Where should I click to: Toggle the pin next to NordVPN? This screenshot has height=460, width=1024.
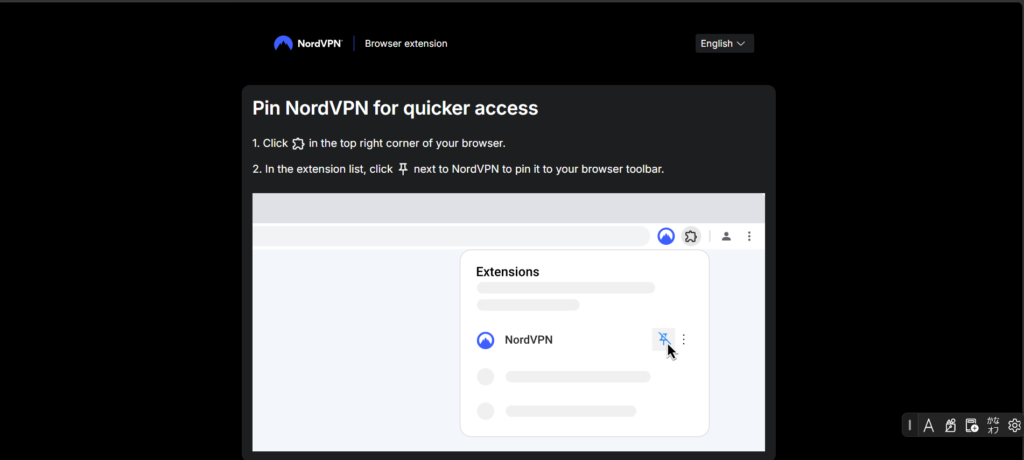coord(664,339)
